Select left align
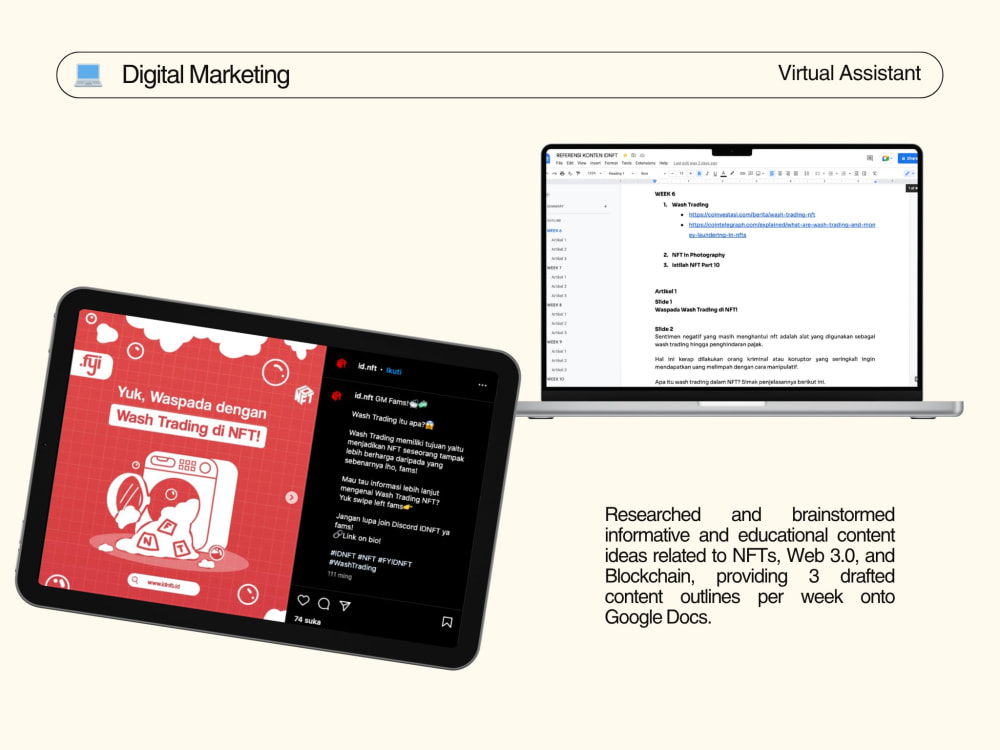Viewport: 1000px width, 750px height. (772, 173)
